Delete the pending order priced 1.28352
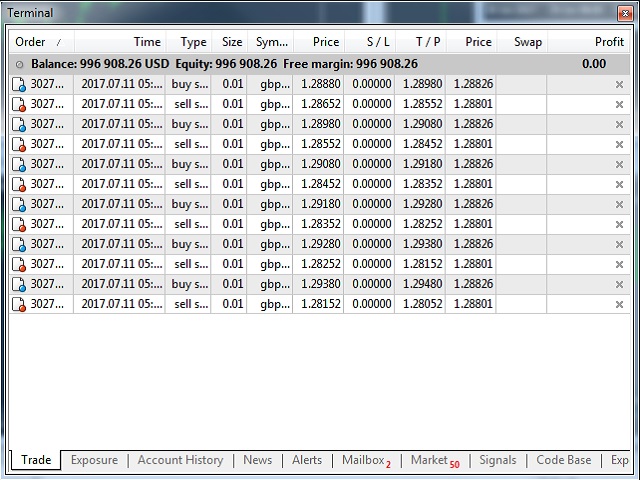This screenshot has width=640, height=480. 619,224
